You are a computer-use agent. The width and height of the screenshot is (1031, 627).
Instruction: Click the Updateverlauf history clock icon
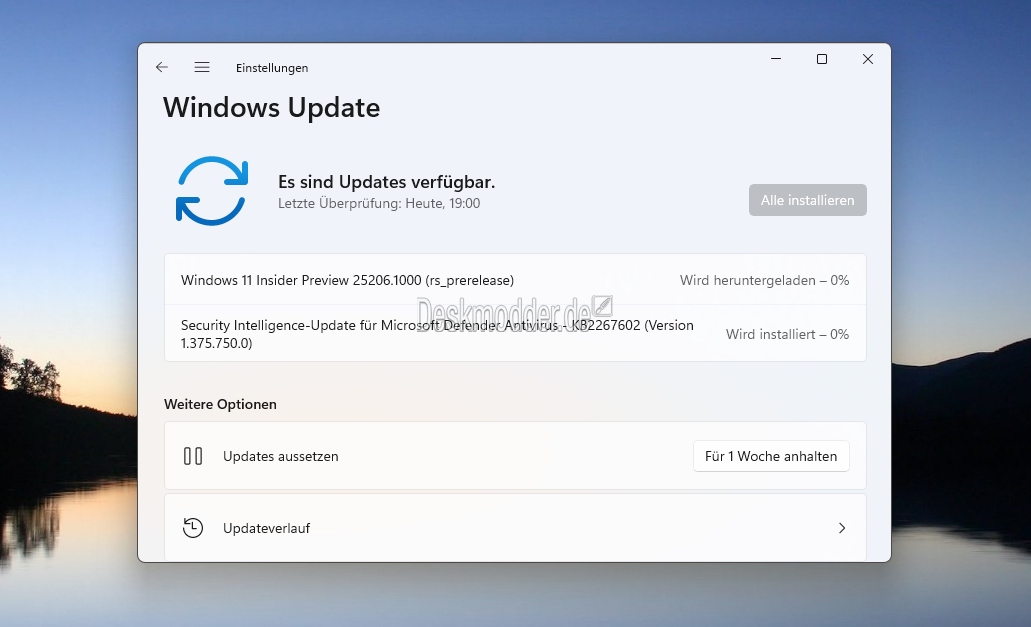193,528
